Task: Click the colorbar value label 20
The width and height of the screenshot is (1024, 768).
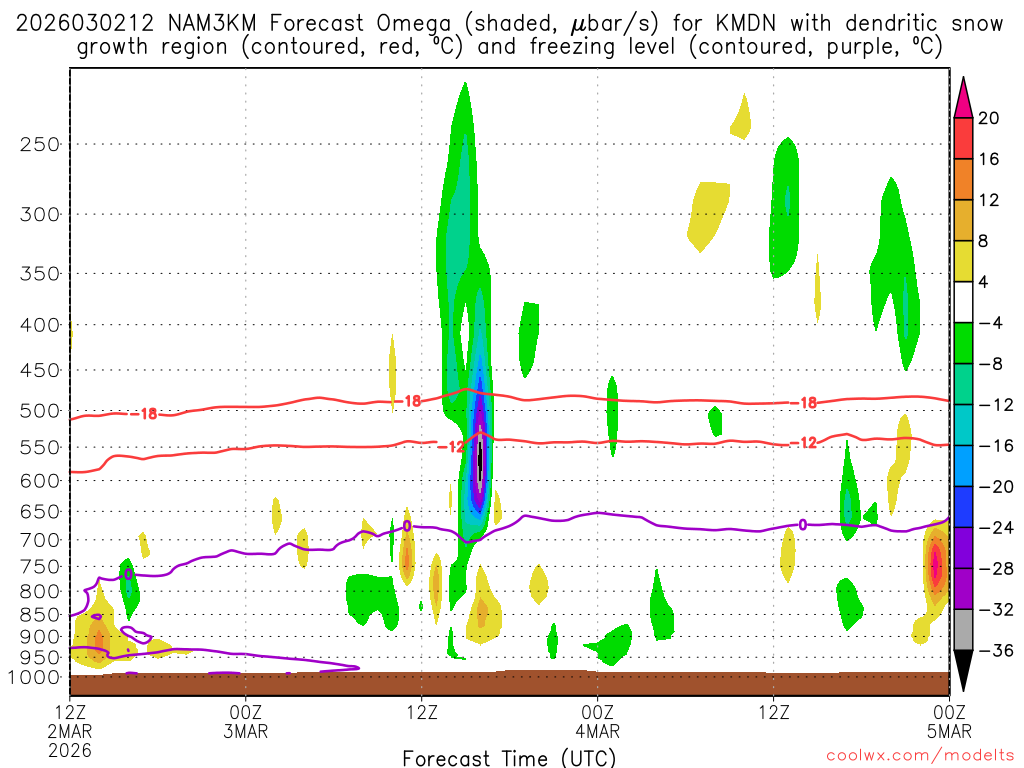Action: [988, 118]
